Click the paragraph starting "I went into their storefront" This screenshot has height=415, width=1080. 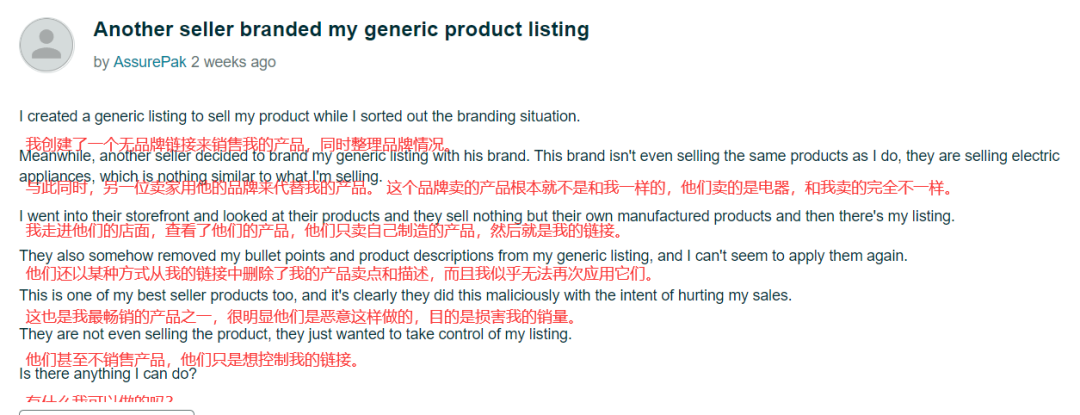(x=487, y=216)
